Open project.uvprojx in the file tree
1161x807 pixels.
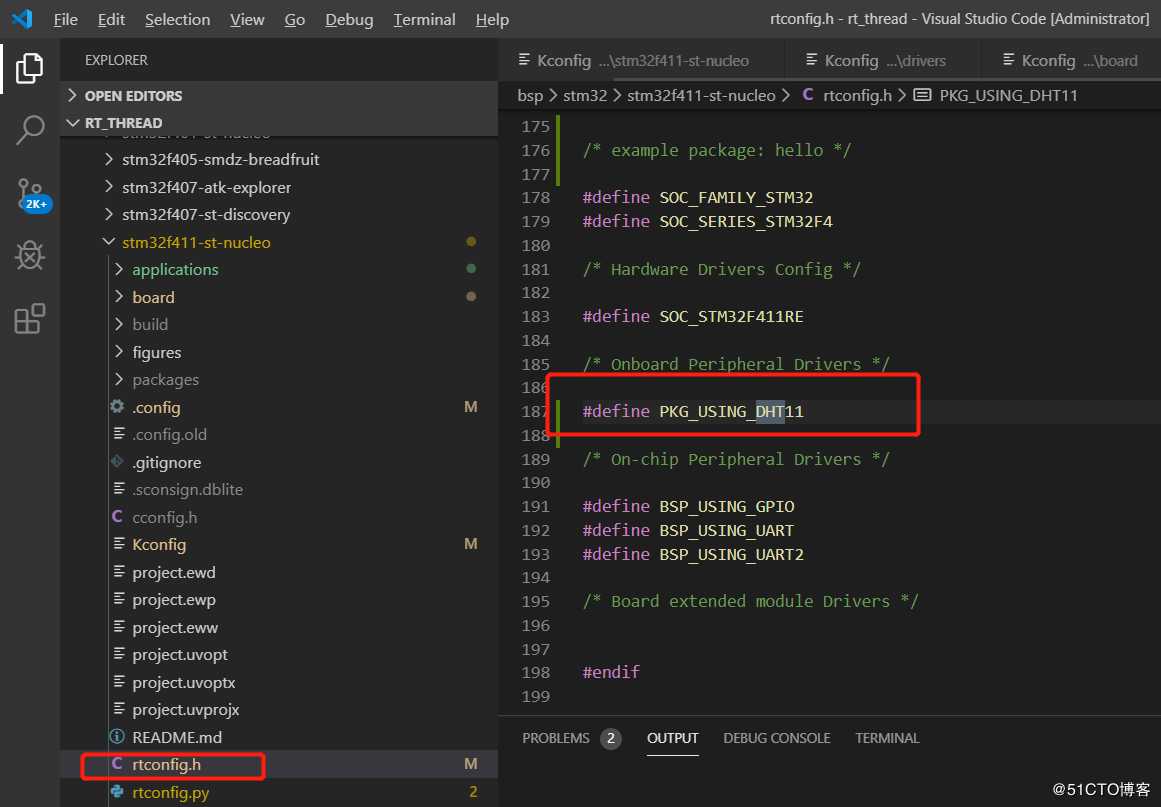185,710
